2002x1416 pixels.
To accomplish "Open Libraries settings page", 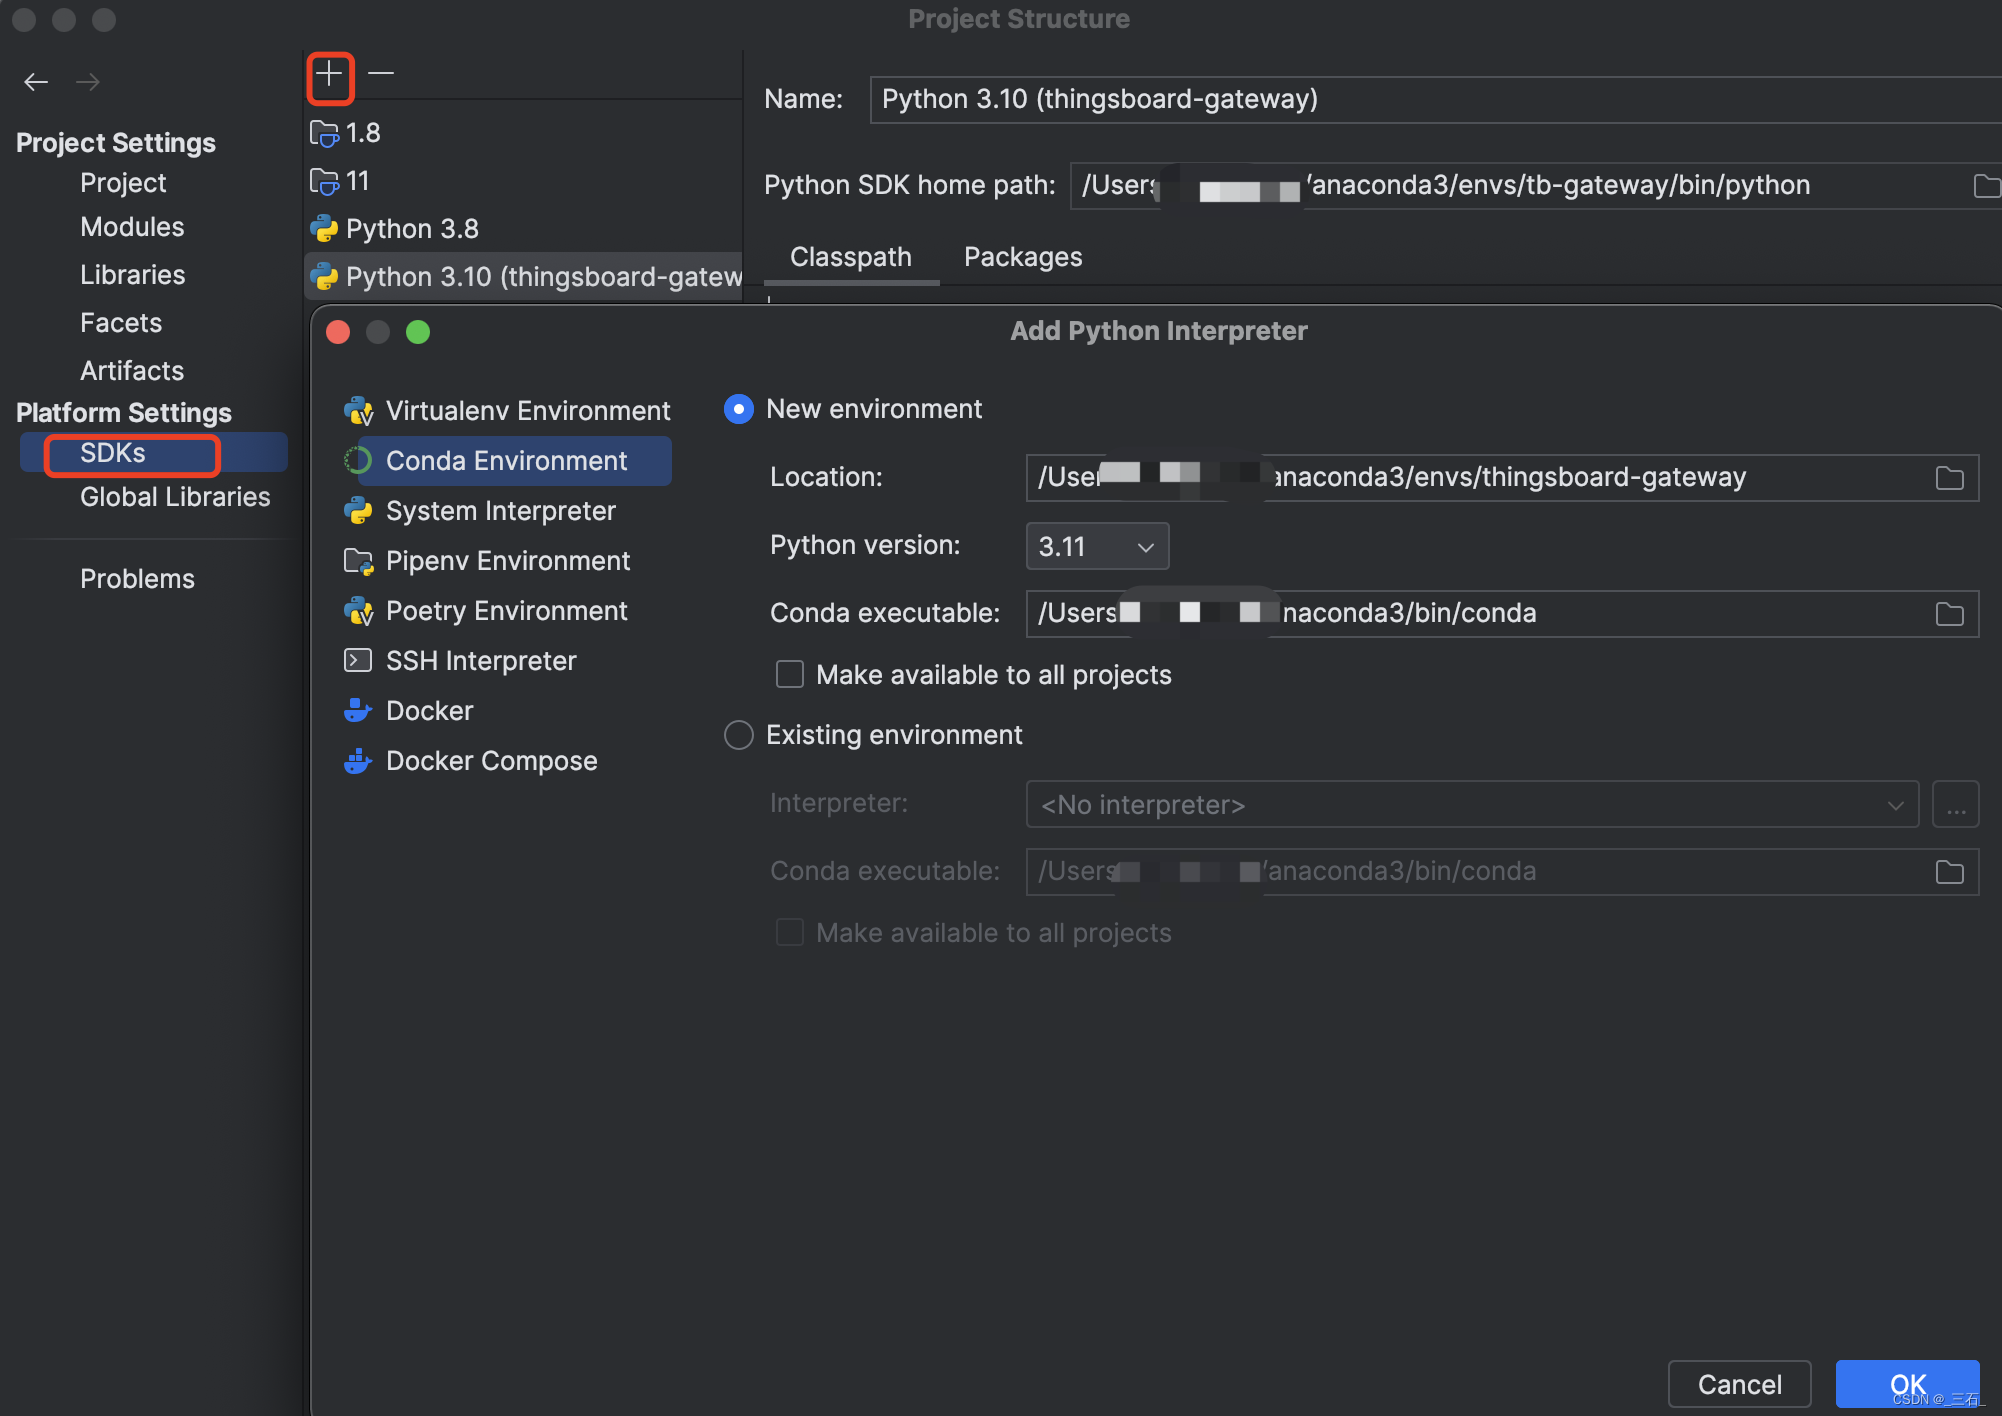I will tap(133, 275).
